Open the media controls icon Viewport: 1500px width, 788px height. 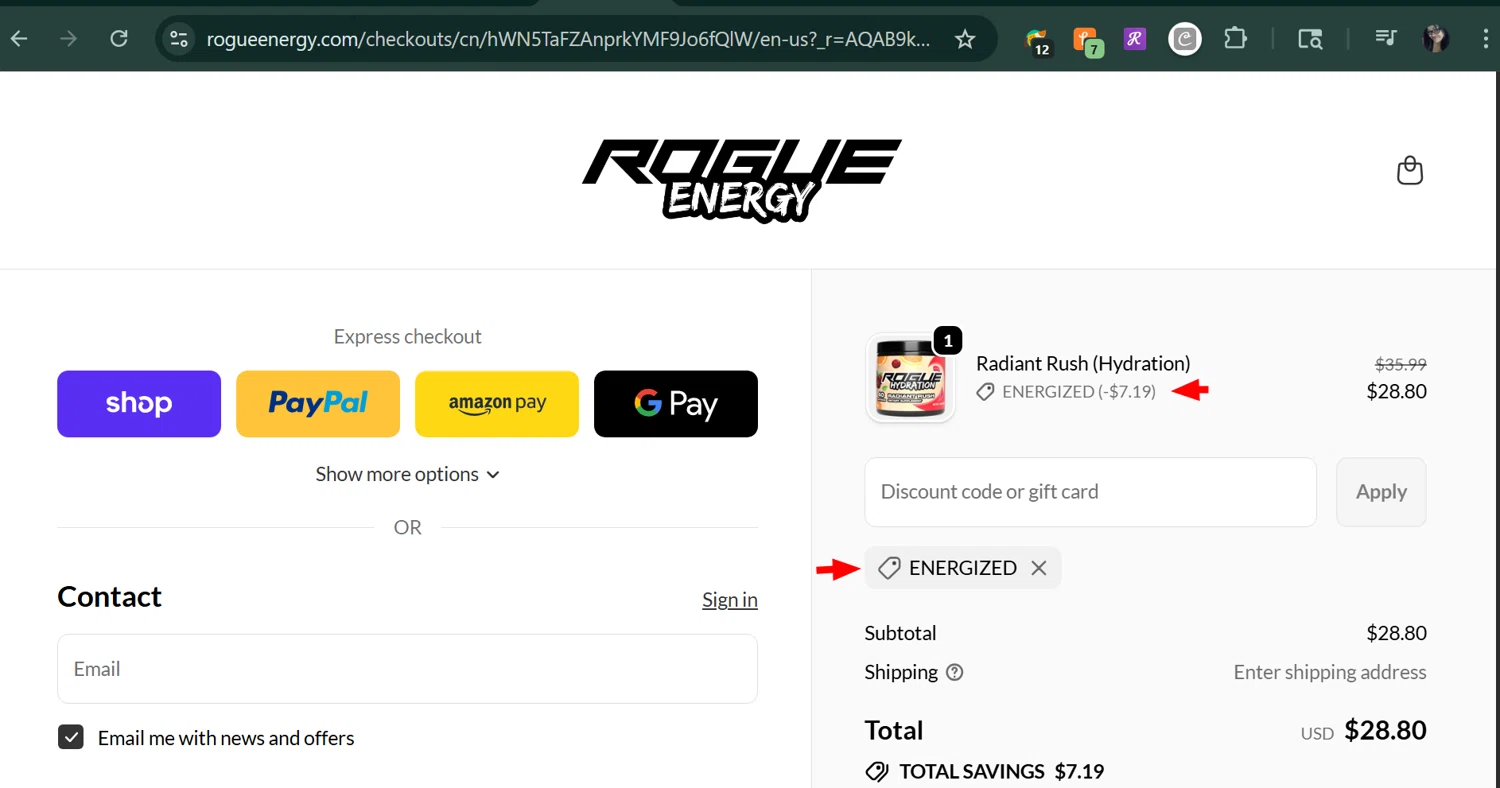point(1385,39)
